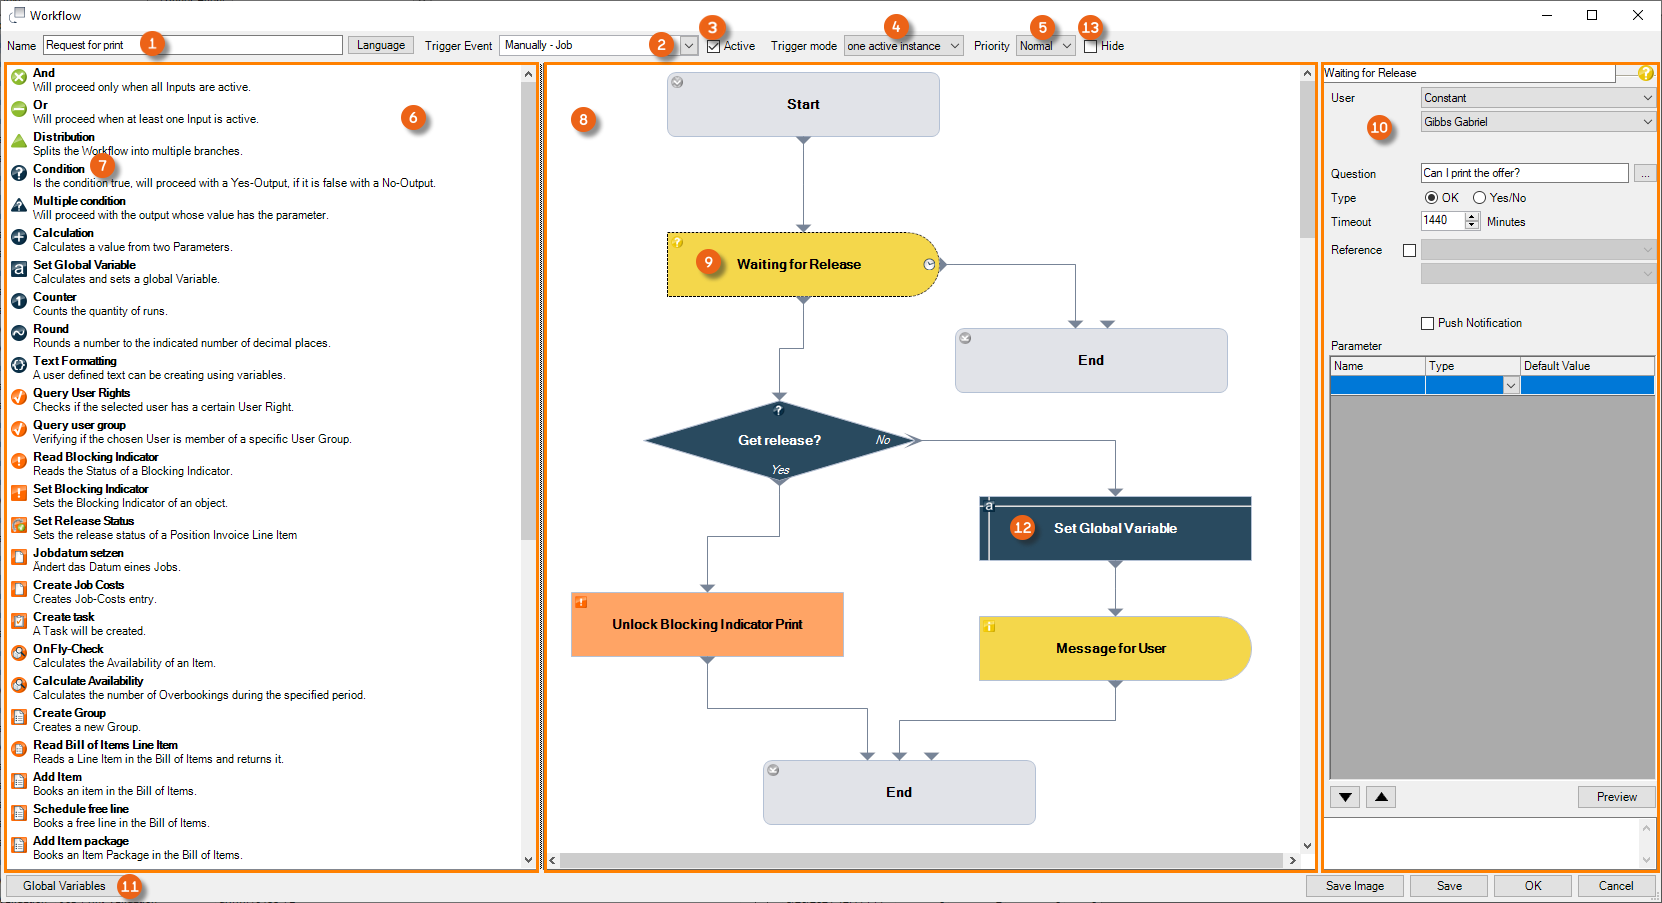Image resolution: width=1662 pixels, height=903 pixels.
Task: Click the Set Global Variable icon
Action: click(x=18, y=269)
